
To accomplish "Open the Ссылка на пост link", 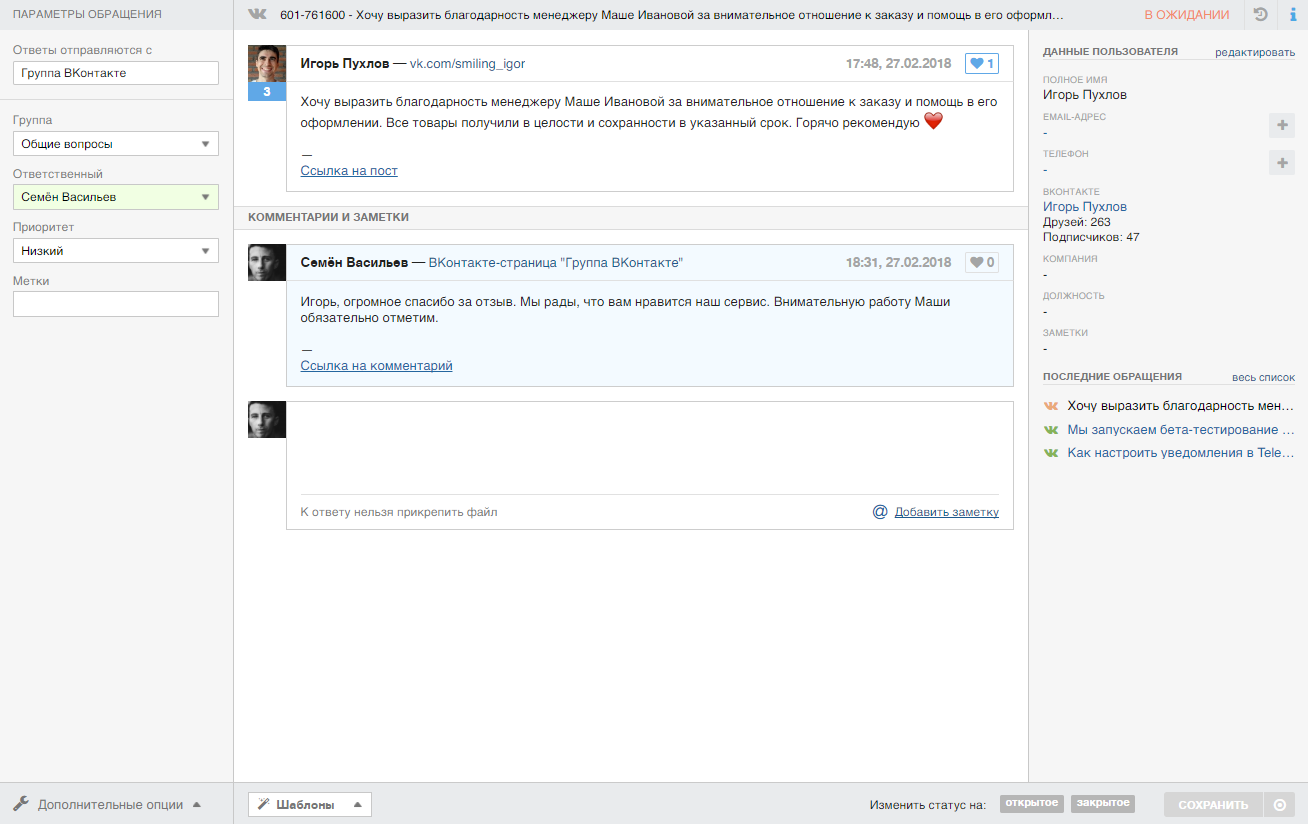I will click(349, 171).
